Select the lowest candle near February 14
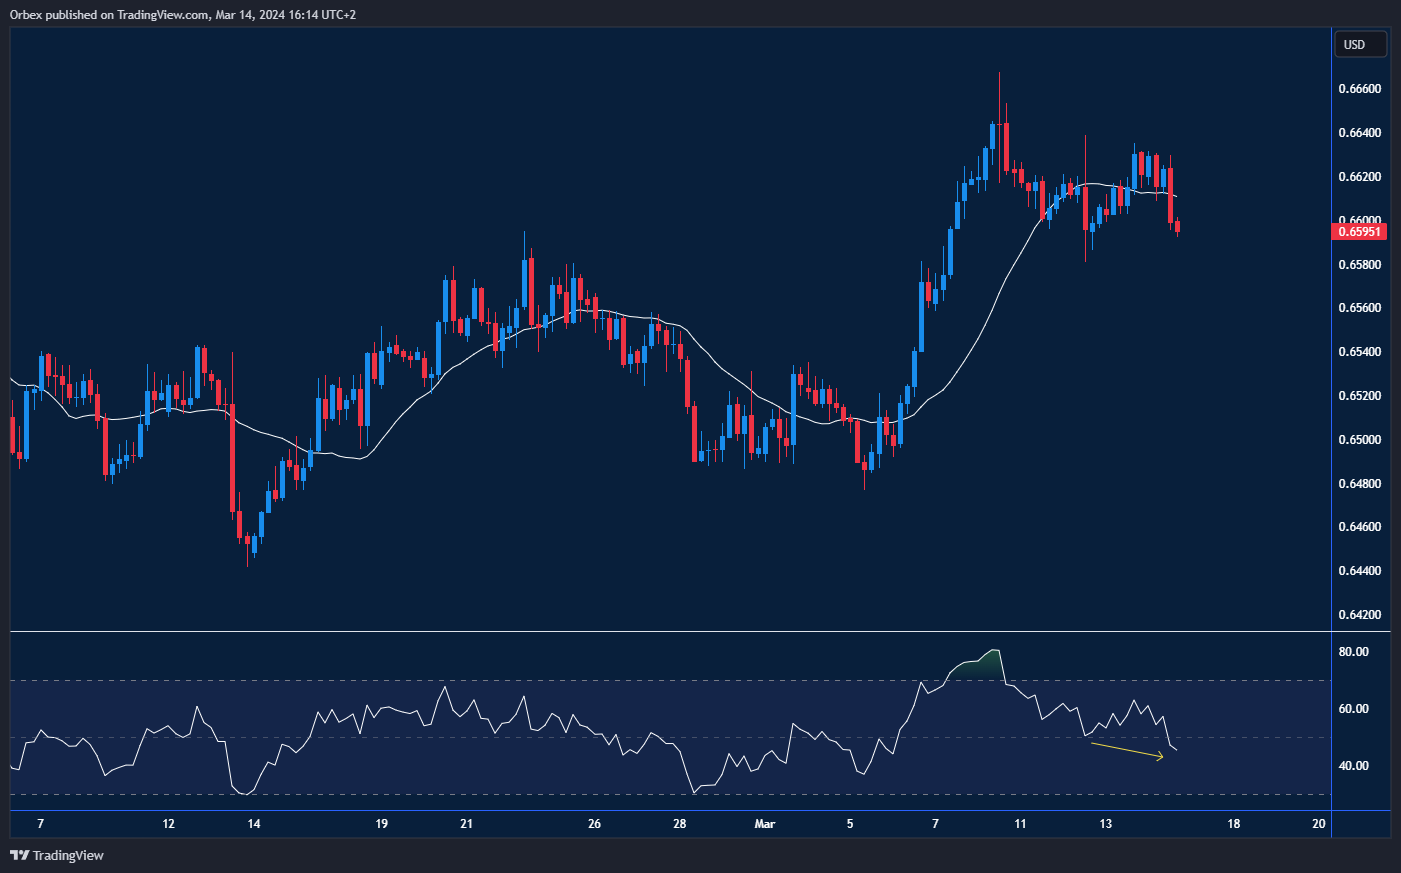This screenshot has width=1401, height=873. pyautogui.click(x=247, y=548)
